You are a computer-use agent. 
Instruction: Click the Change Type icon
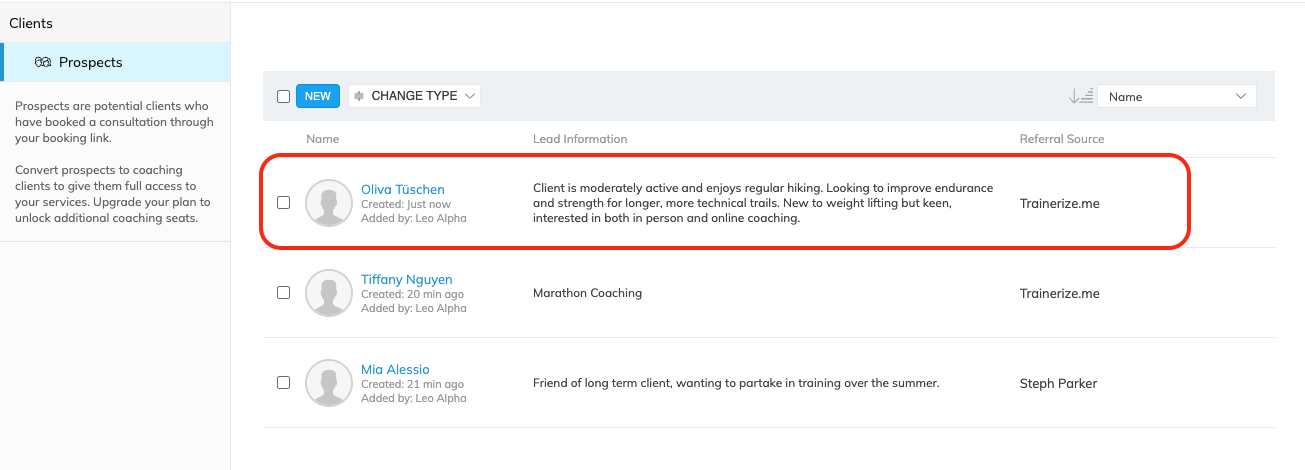tap(360, 96)
